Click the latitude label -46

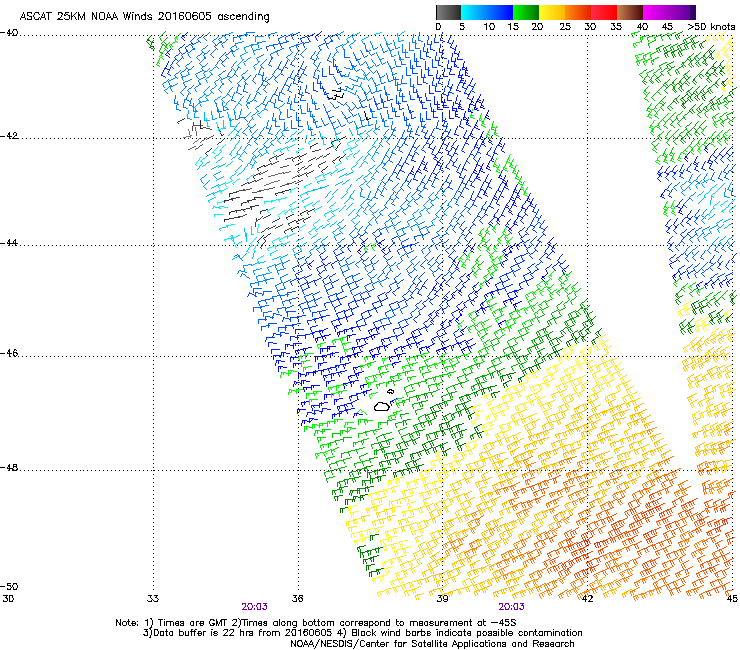(9, 353)
